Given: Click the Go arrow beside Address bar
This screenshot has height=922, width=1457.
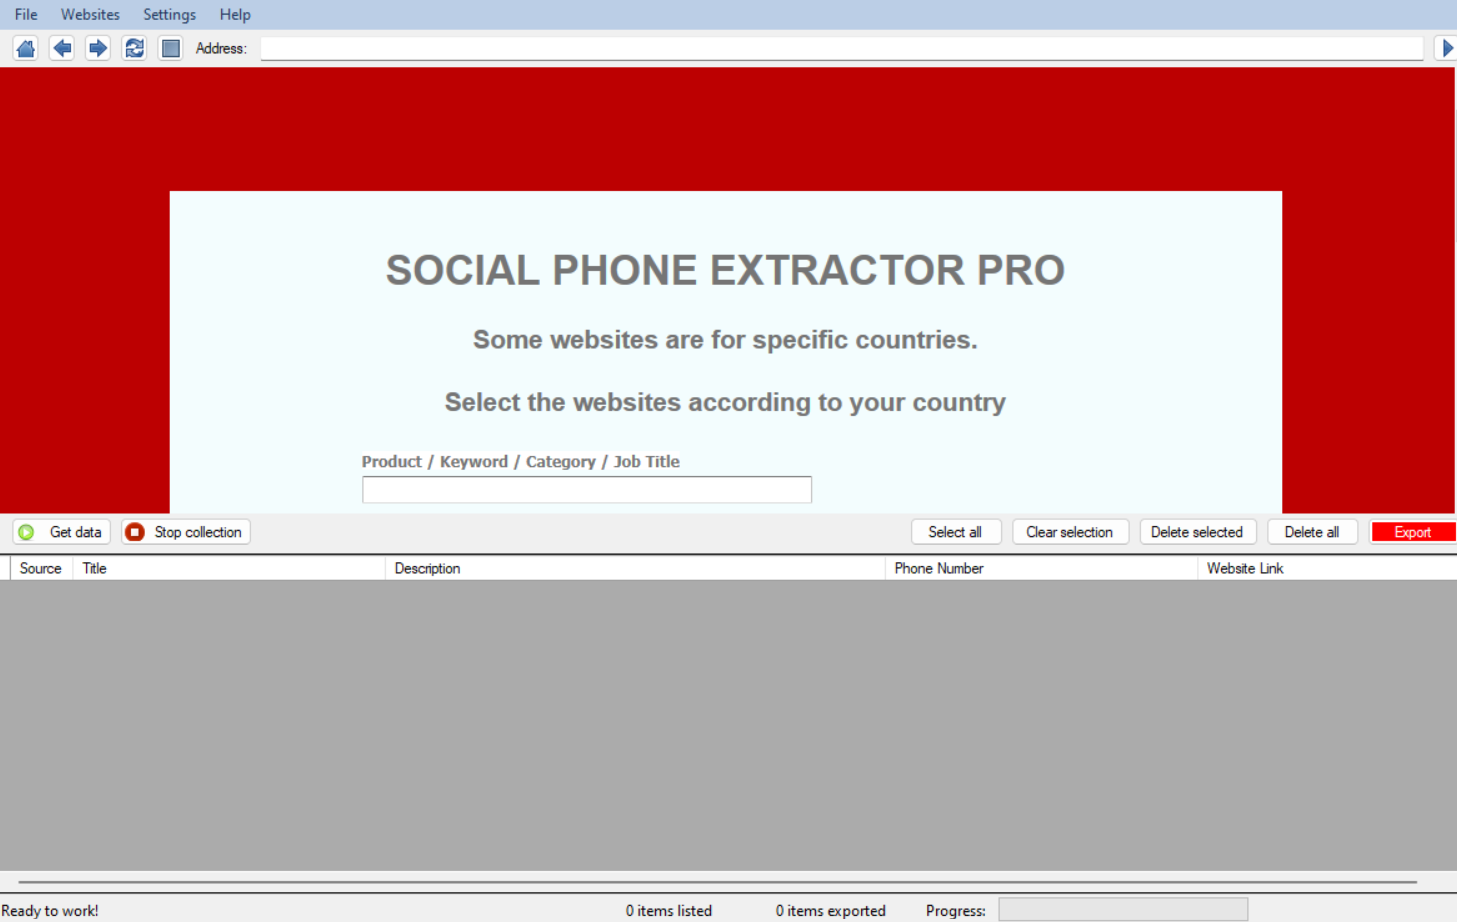Looking at the screenshot, I should 1446,48.
